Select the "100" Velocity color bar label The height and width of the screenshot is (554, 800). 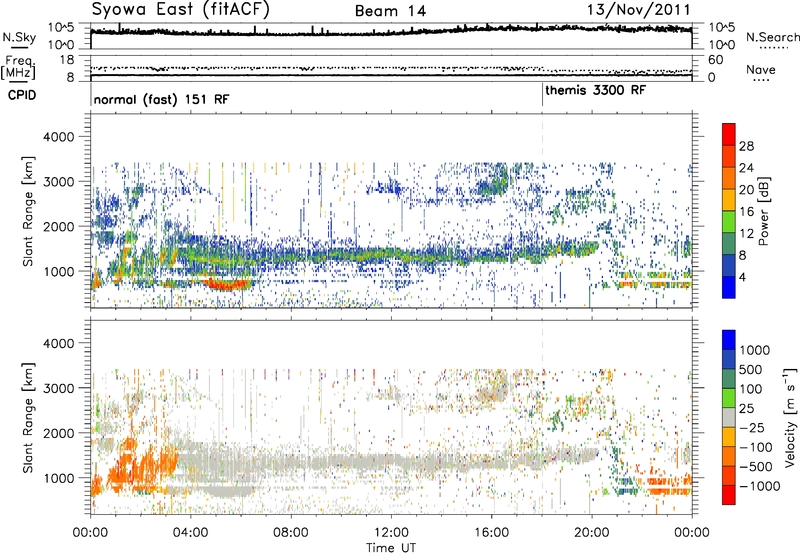750,389
